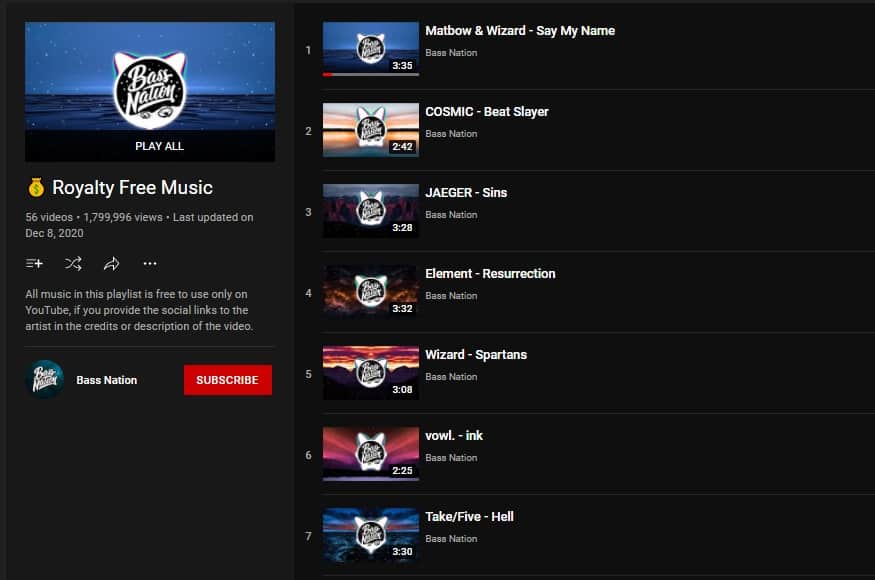This screenshot has width=875, height=580.
Task: Click PLAY ALL on playlist cover
Action: coord(159,146)
